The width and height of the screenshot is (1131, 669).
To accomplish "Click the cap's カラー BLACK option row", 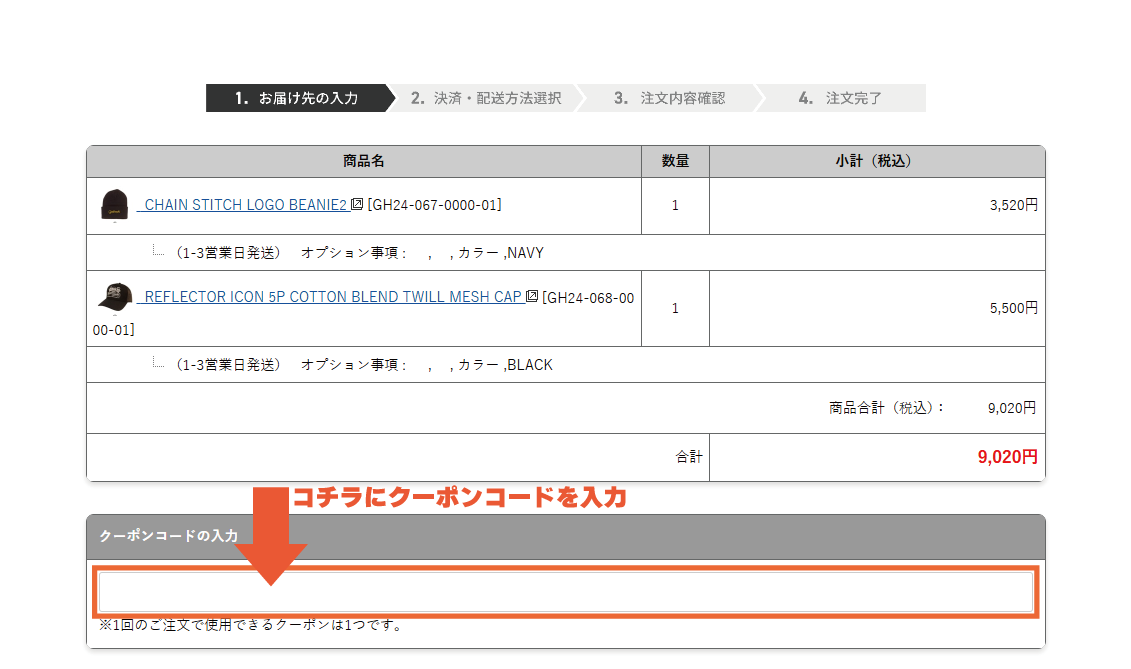I will (363, 365).
